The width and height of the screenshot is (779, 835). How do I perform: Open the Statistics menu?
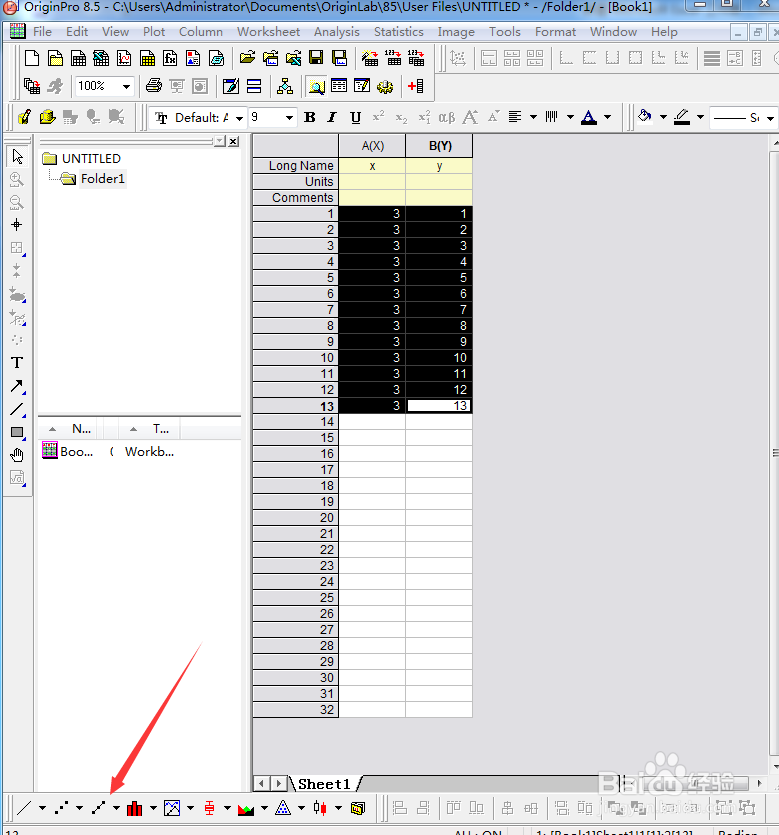pos(399,32)
